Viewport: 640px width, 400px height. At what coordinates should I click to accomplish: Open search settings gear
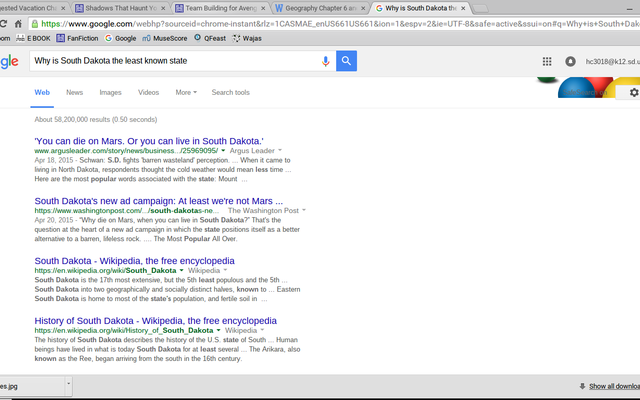click(x=633, y=93)
